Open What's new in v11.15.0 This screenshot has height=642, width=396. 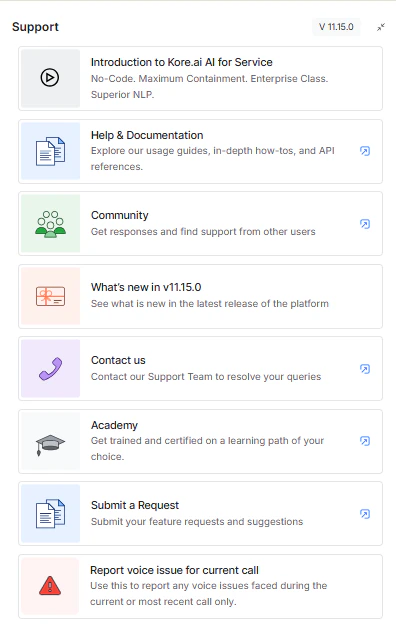click(146, 287)
